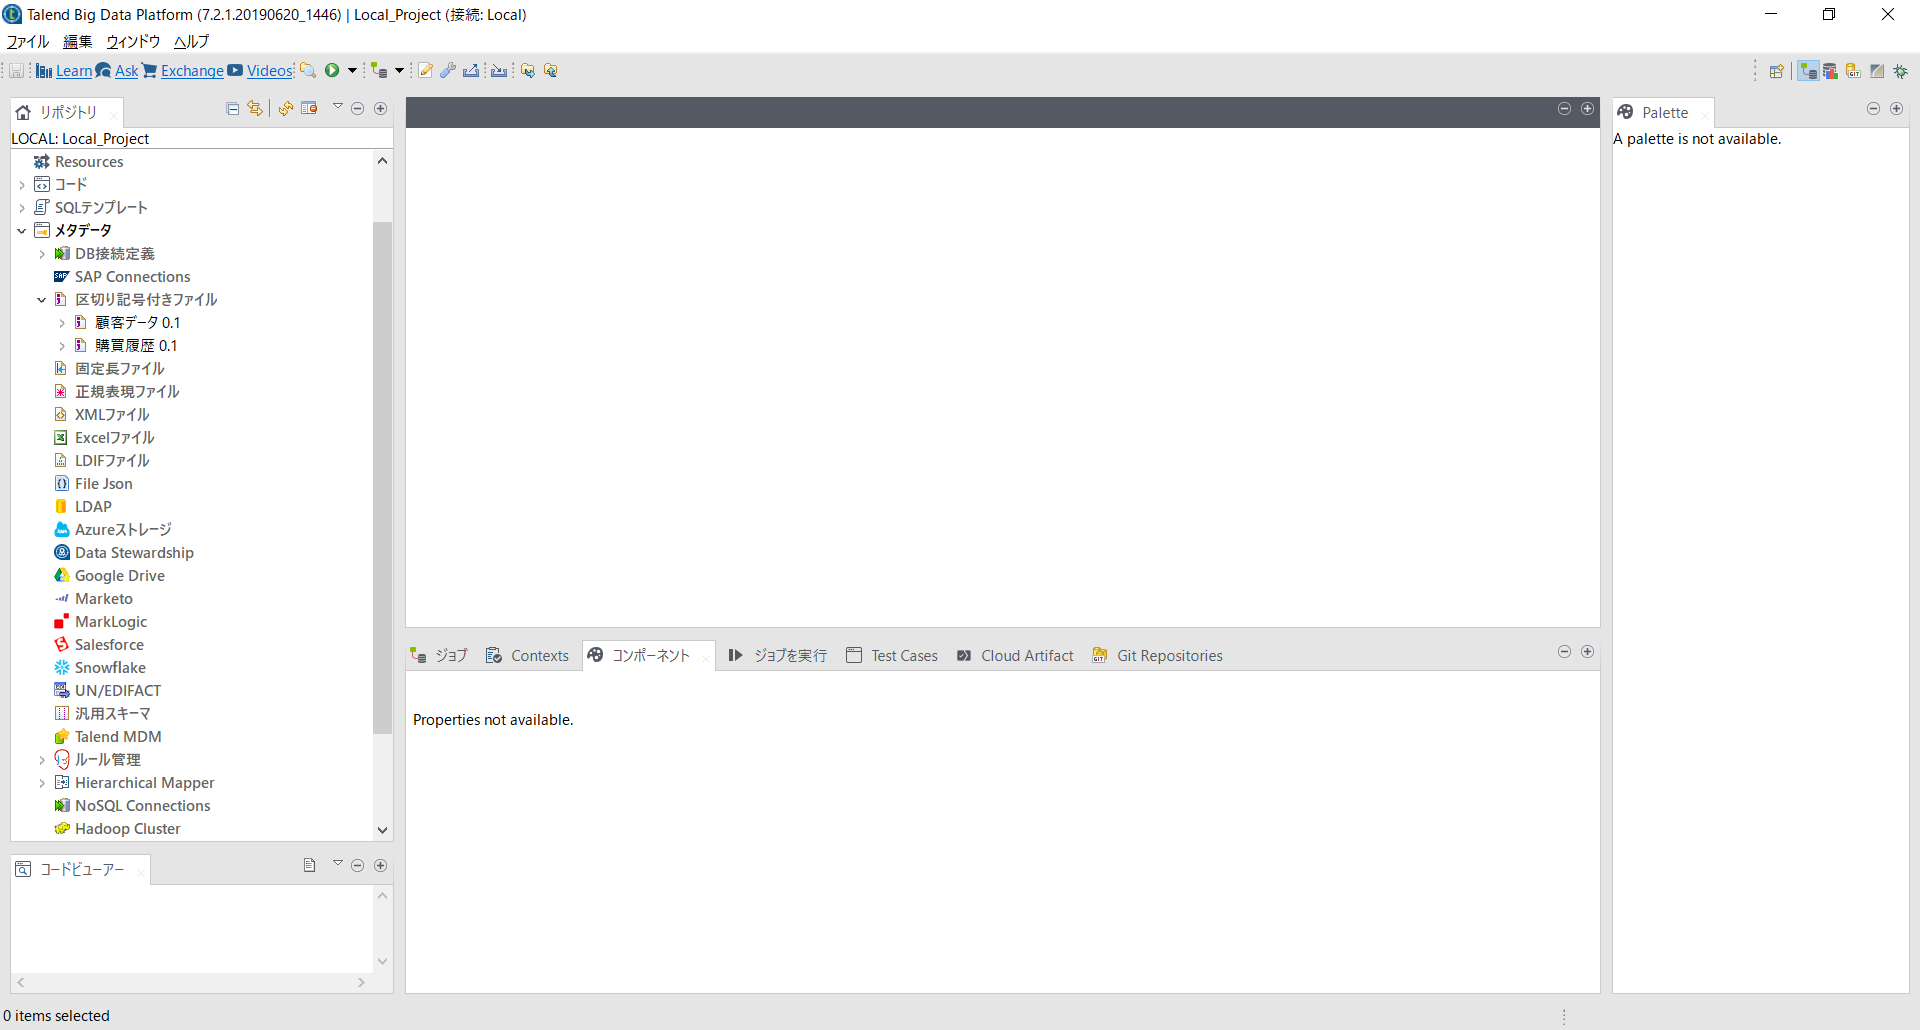Minimize the repository panel
The height and width of the screenshot is (1030, 1920).
tap(358, 109)
